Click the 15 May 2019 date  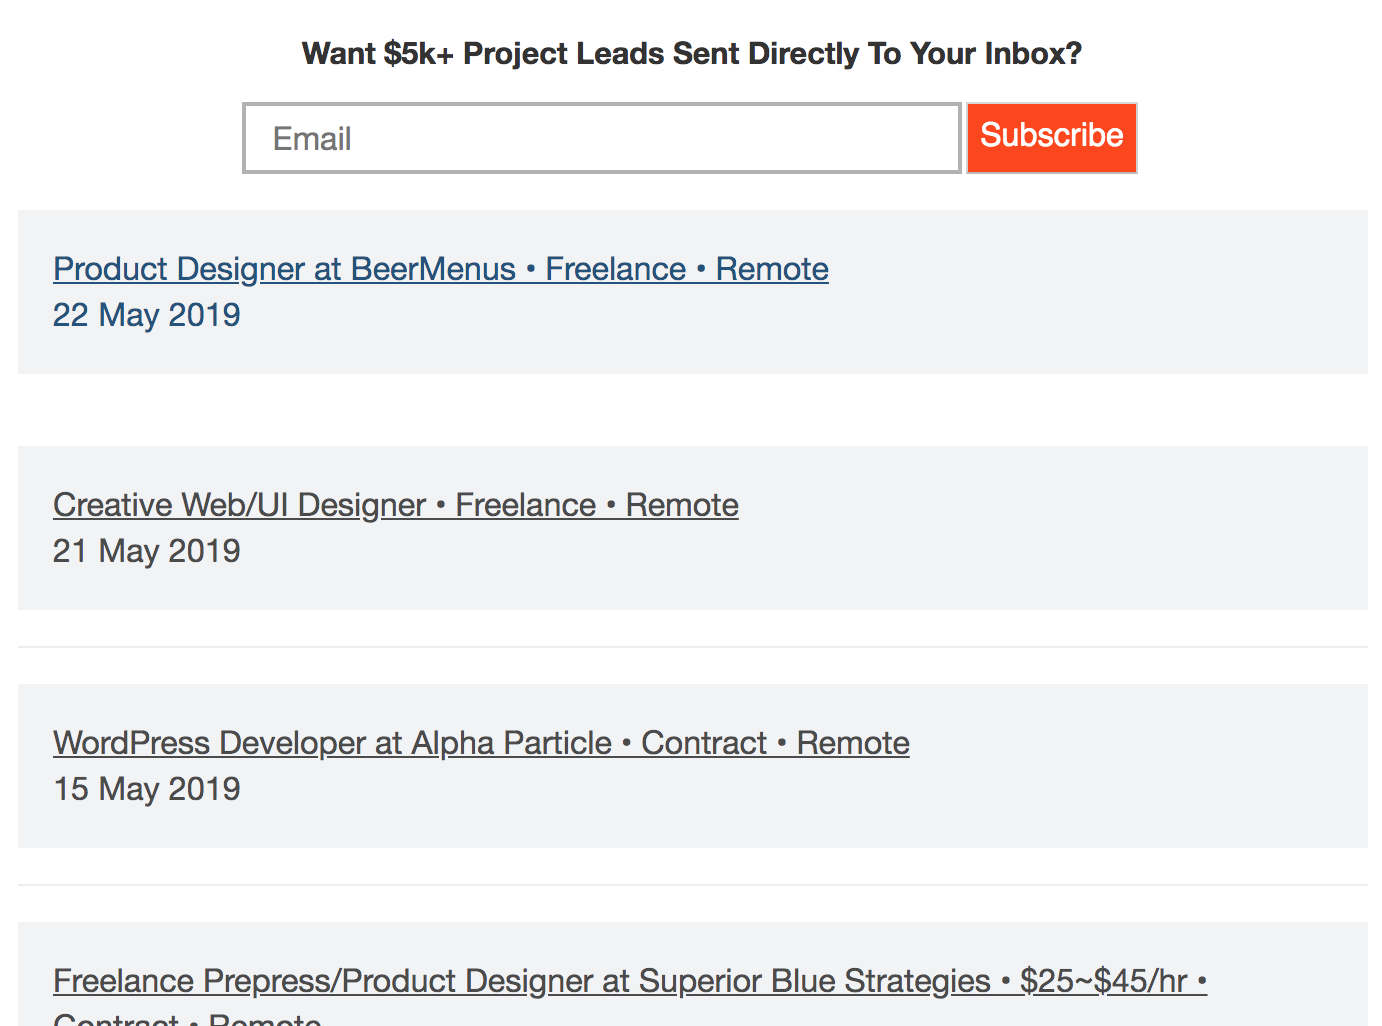click(146, 789)
